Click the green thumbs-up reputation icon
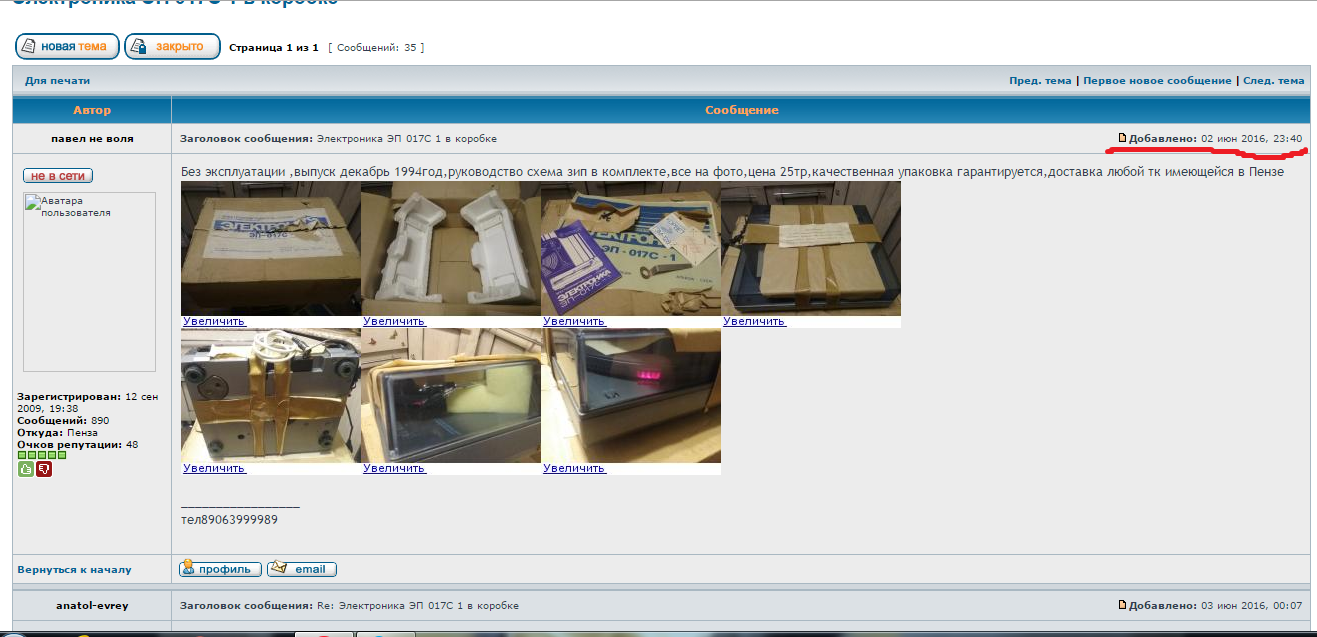 (x=26, y=469)
